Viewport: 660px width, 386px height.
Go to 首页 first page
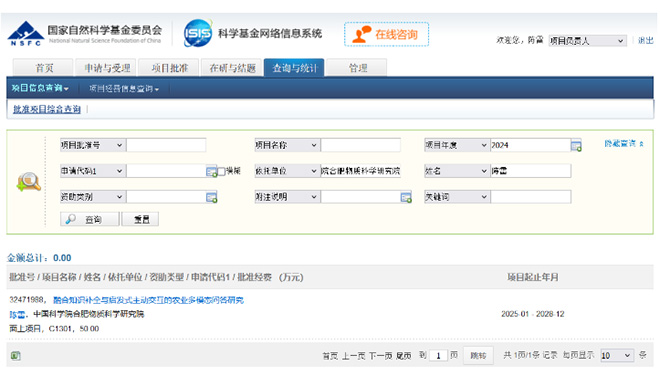[330, 356]
